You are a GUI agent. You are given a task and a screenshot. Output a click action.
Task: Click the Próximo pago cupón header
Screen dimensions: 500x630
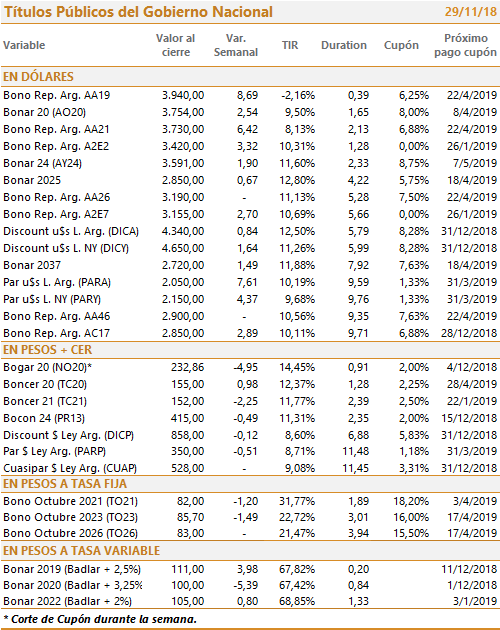tap(465, 45)
